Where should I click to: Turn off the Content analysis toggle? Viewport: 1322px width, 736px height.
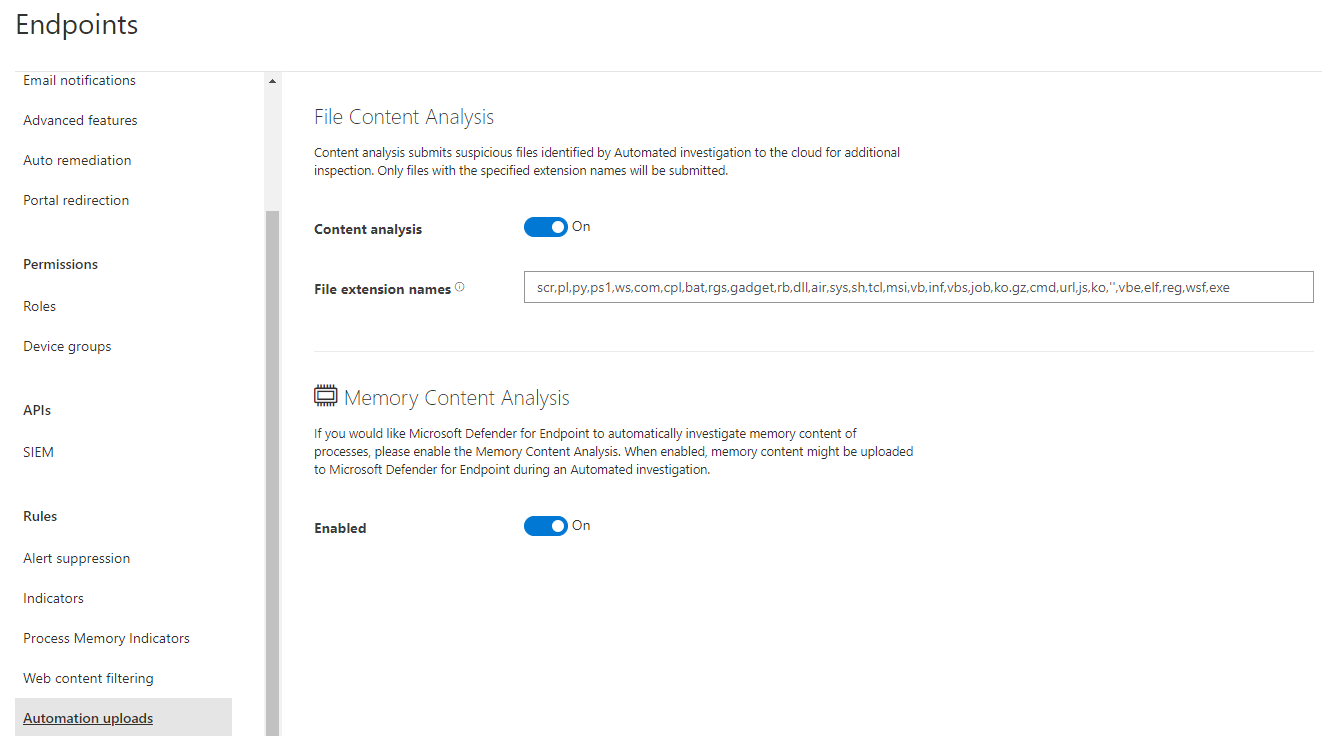[x=545, y=227]
